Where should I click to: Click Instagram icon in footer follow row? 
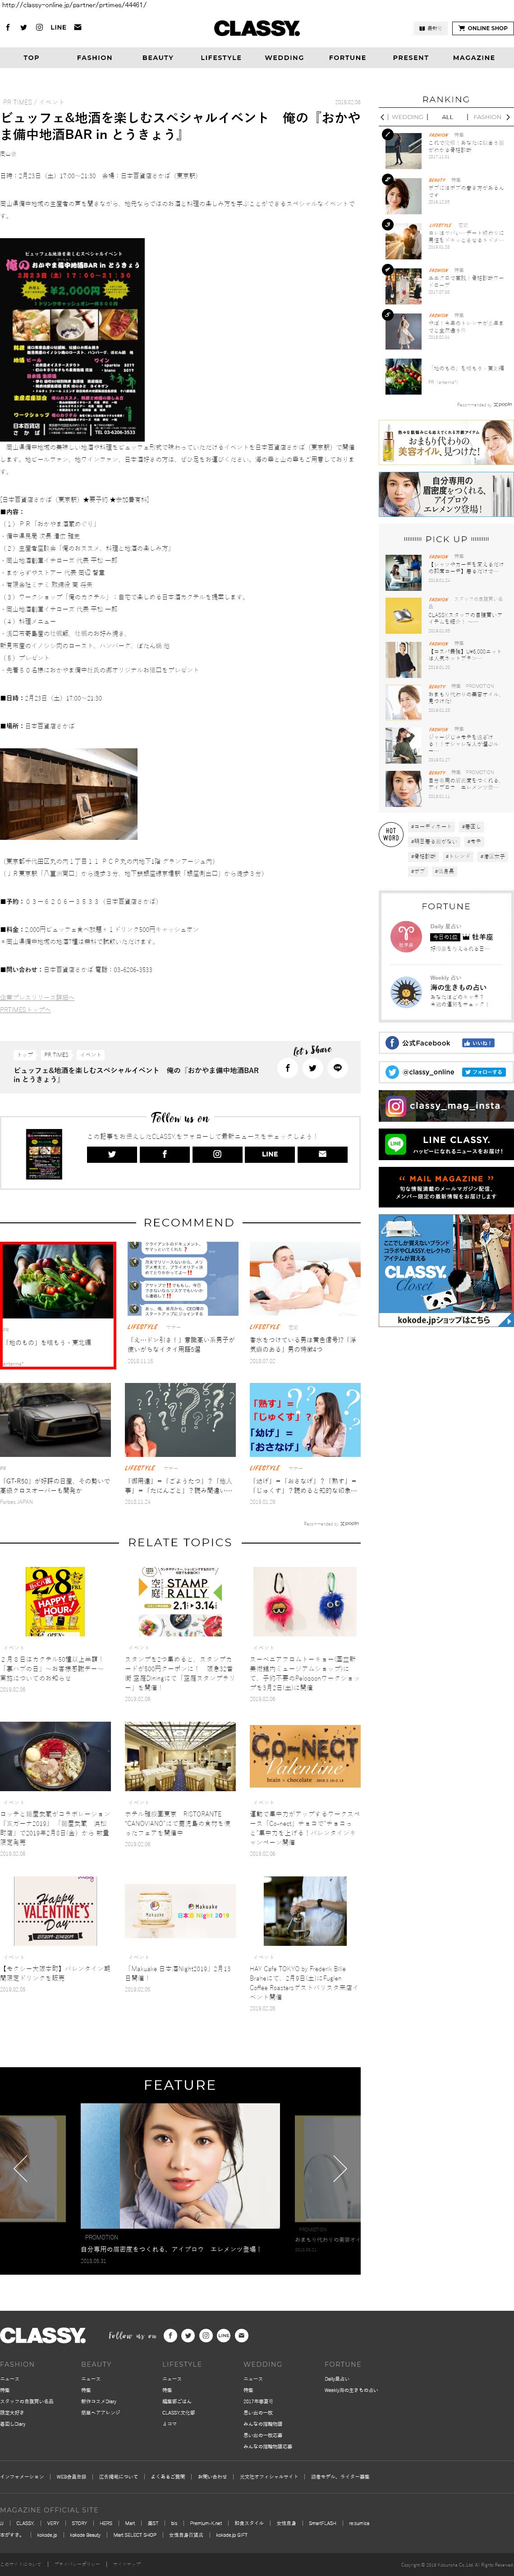click(206, 2336)
